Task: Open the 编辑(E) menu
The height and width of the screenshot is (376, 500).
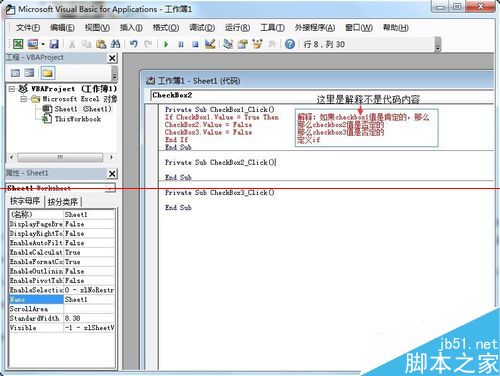Action: pos(62,28)
